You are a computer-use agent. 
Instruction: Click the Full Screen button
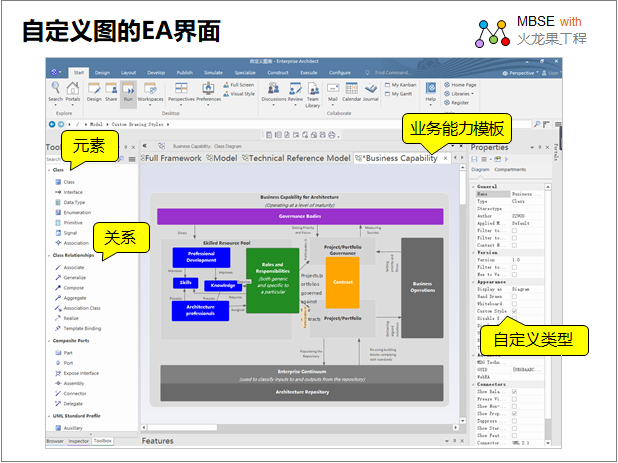coord(238,85)
